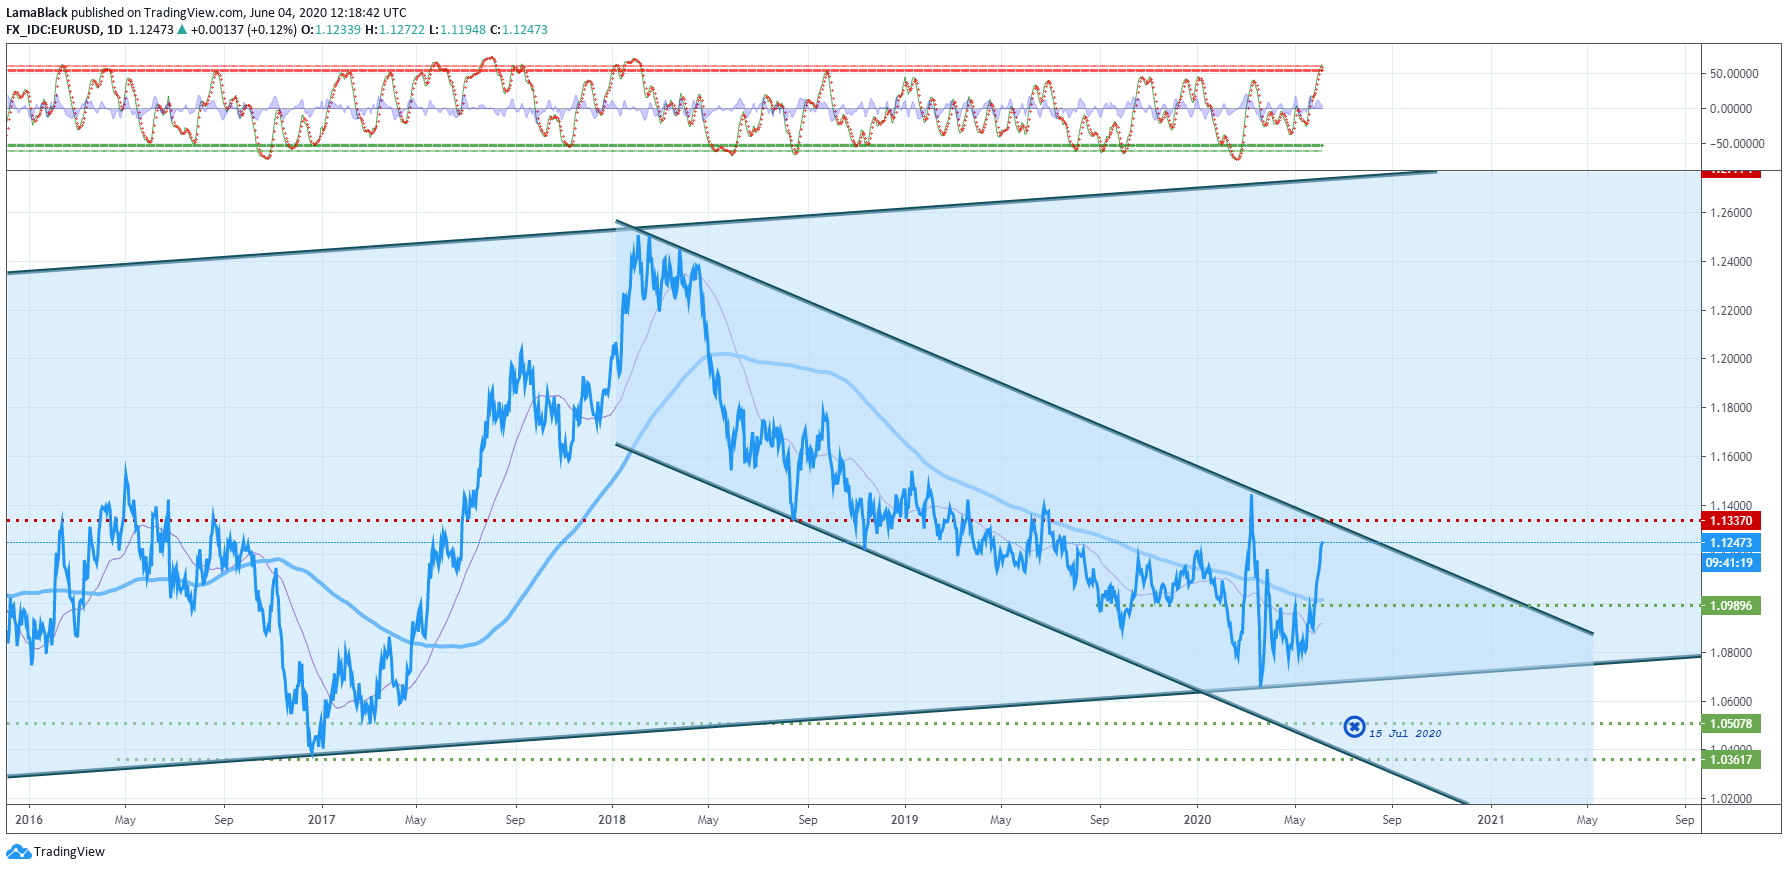Viewport: 1788px width, 870px height.
Task: Click the 1.05078 green price label
Action: click(1731, 724)
